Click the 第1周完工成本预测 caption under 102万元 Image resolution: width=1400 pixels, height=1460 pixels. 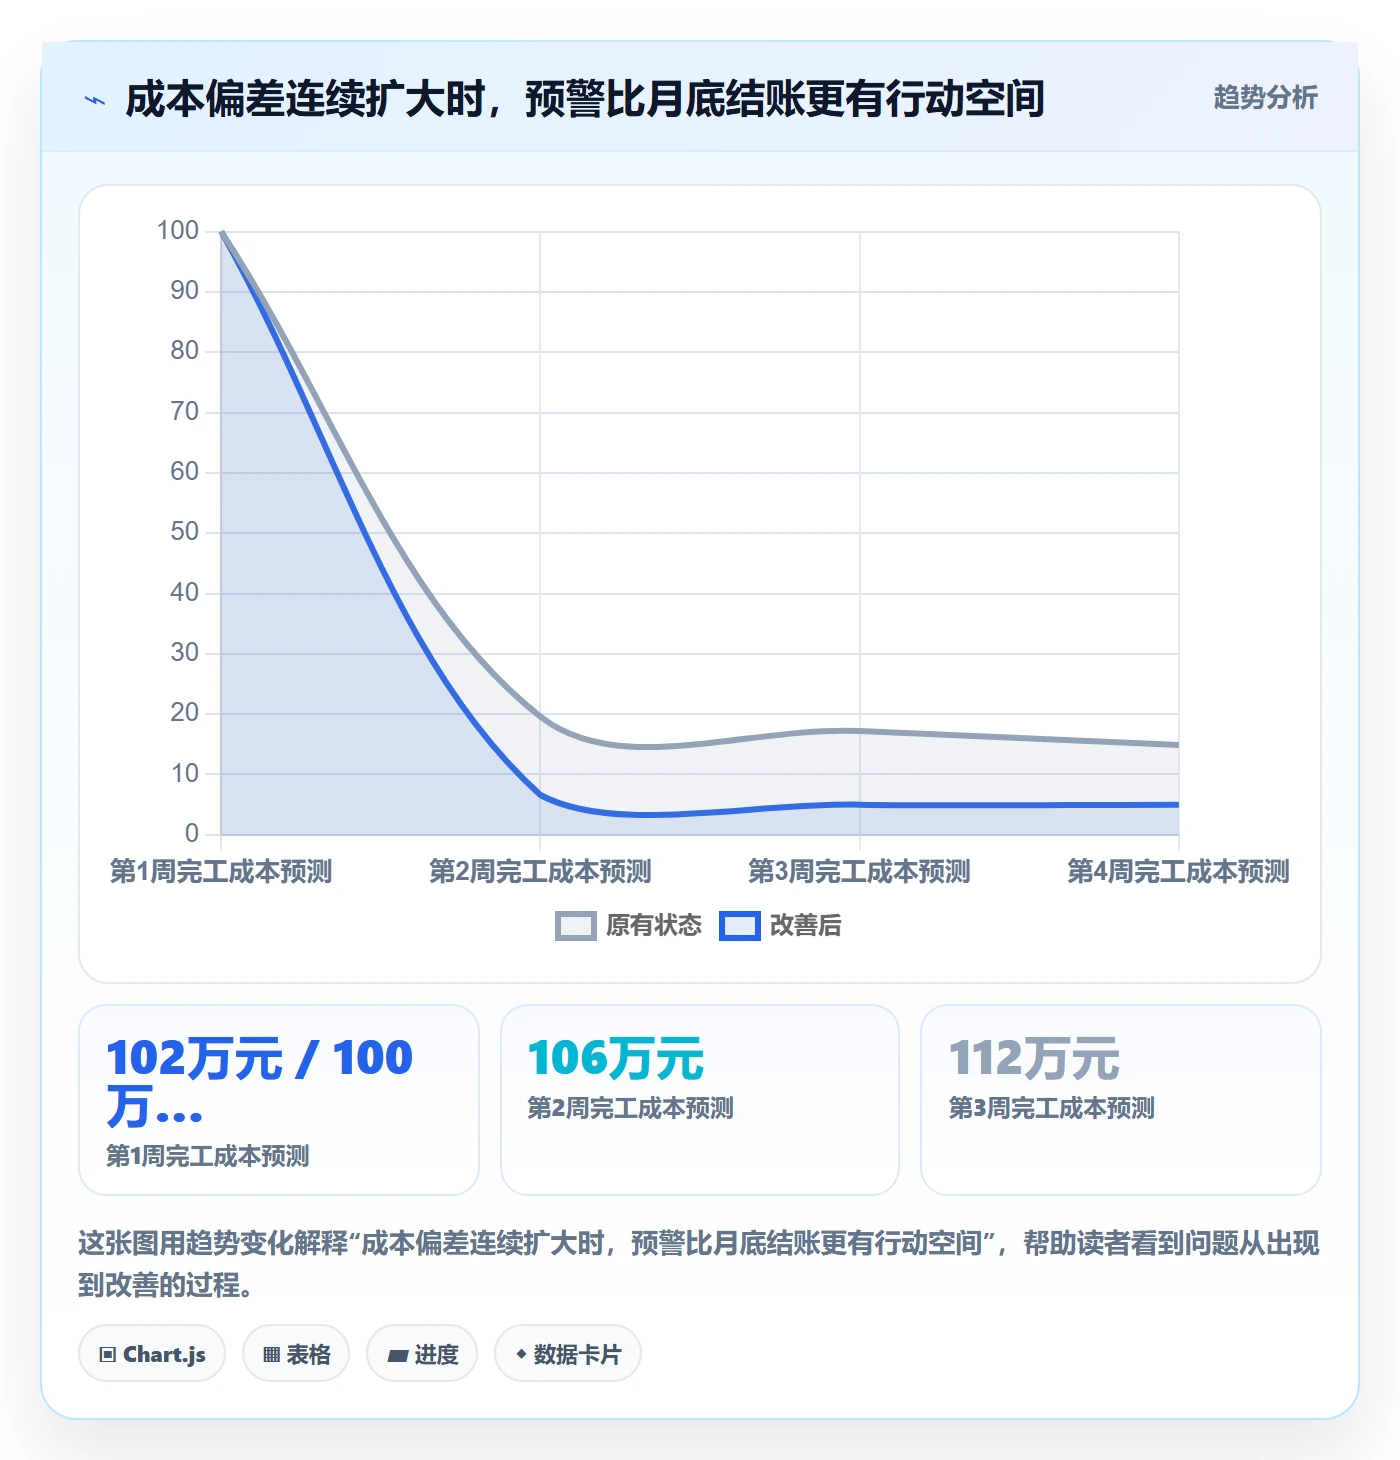(x=208, y=1157)
